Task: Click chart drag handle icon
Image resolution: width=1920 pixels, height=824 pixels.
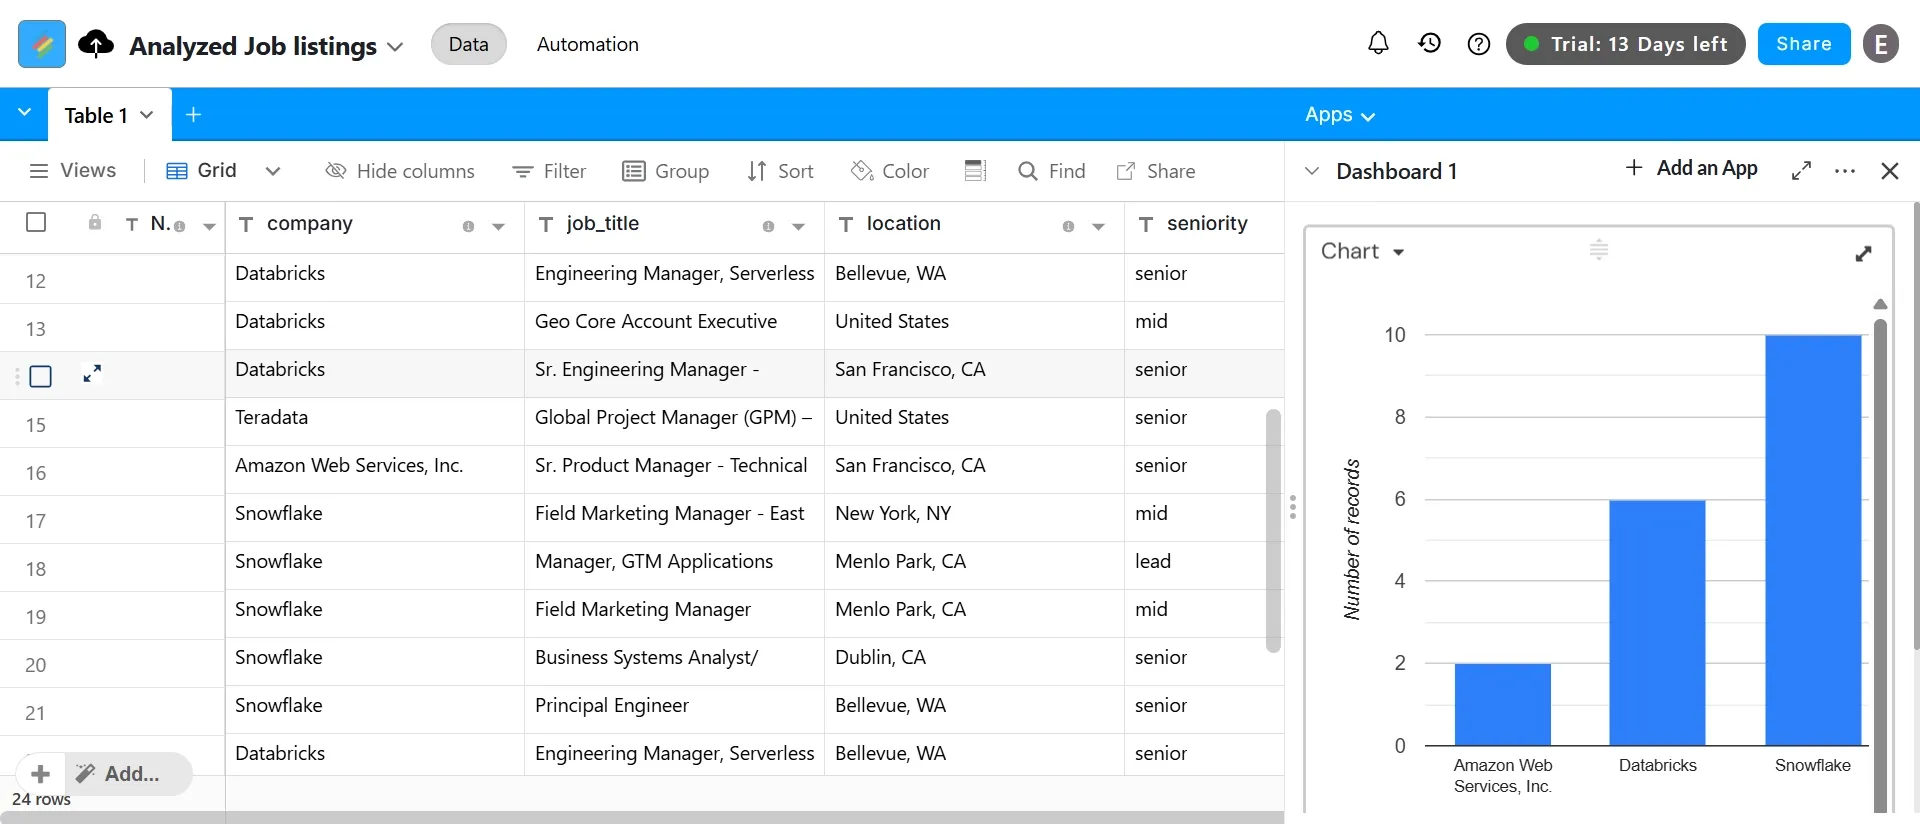Action: (1598, 250)
